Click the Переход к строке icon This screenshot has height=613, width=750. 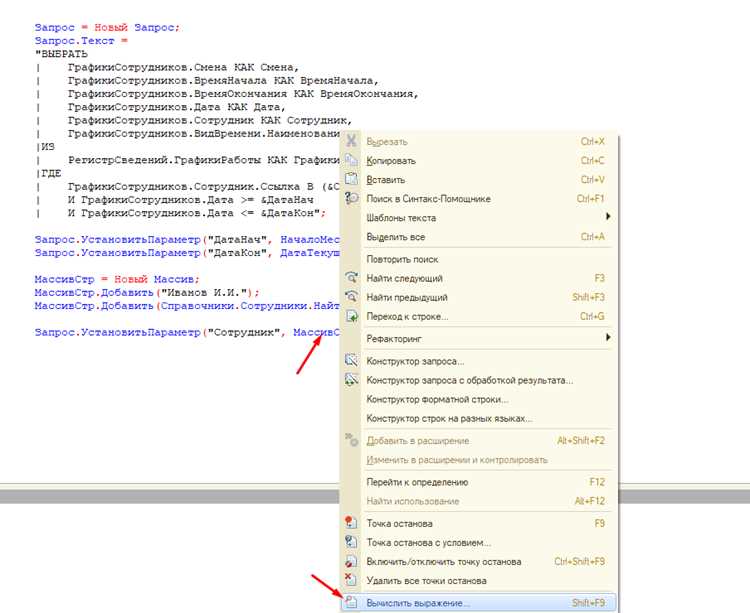click(x=351, y=316)
